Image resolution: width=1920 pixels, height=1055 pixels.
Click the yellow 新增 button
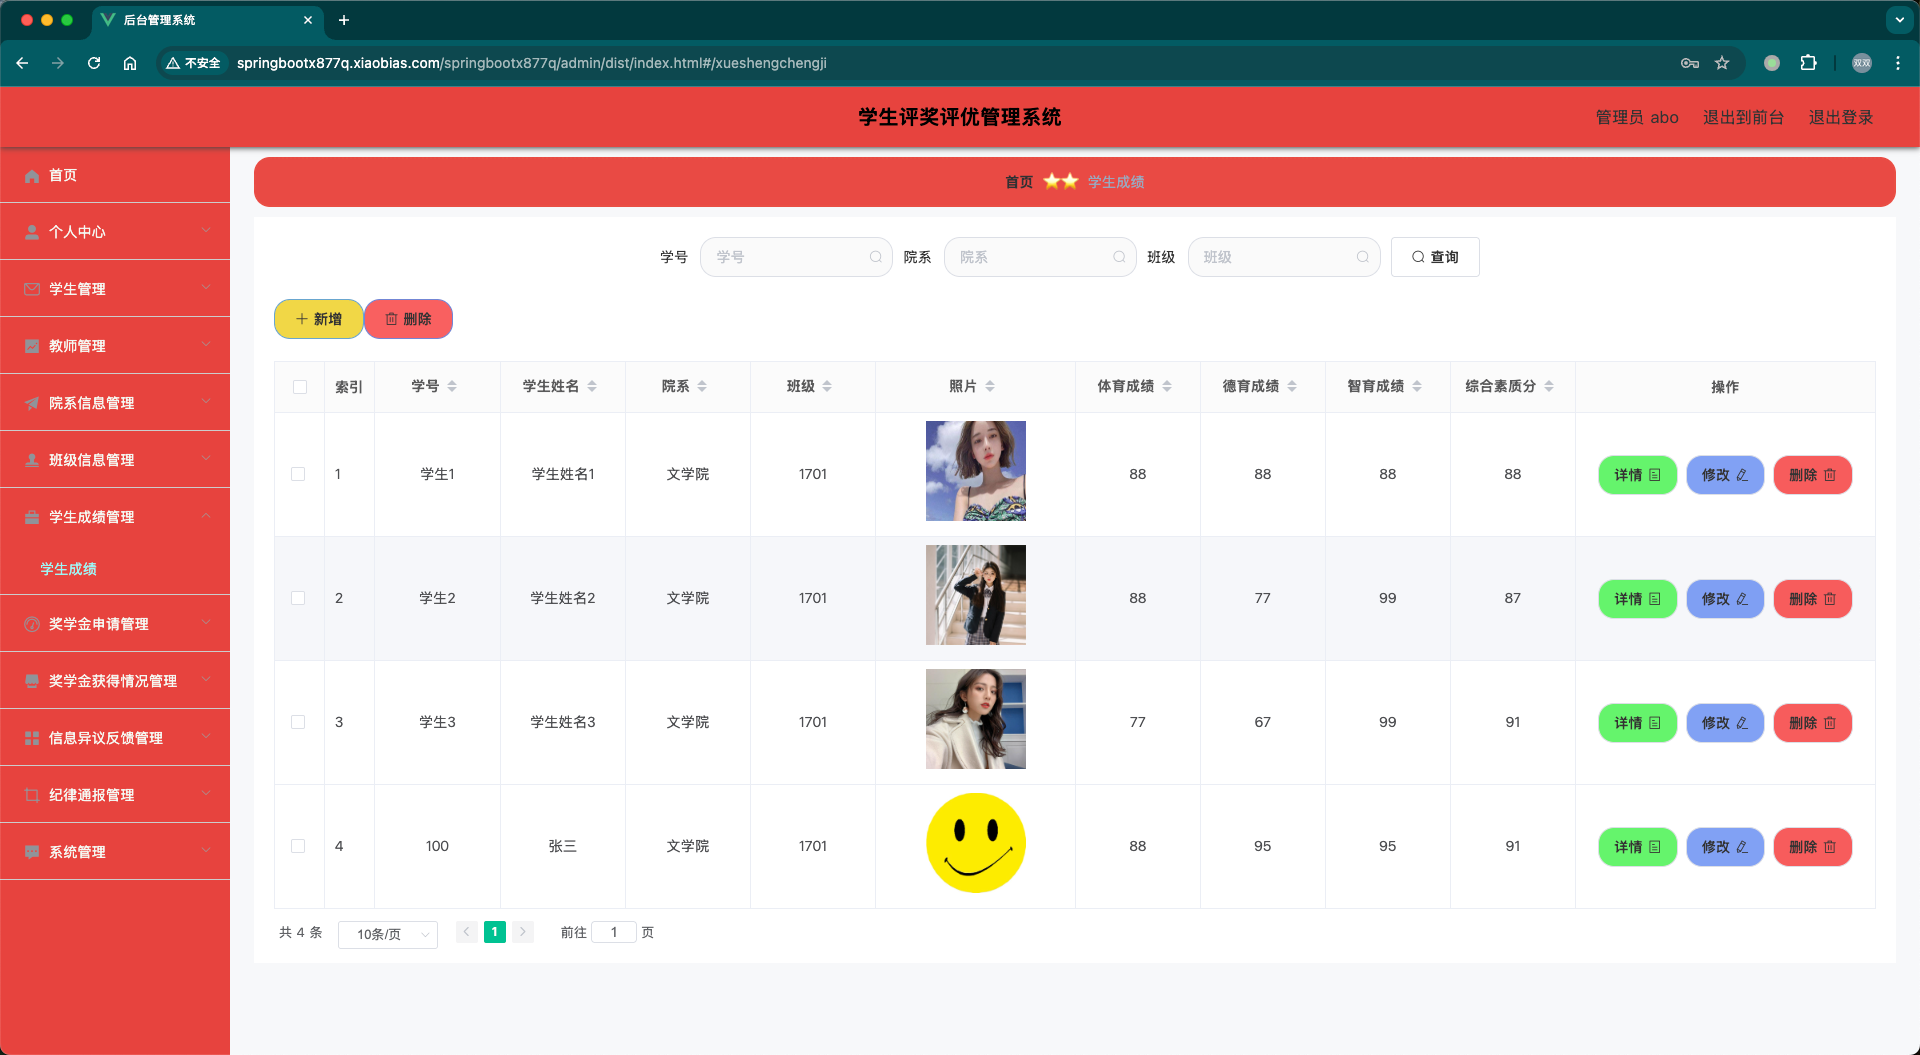pyautogui.click(x=319, y=319)
